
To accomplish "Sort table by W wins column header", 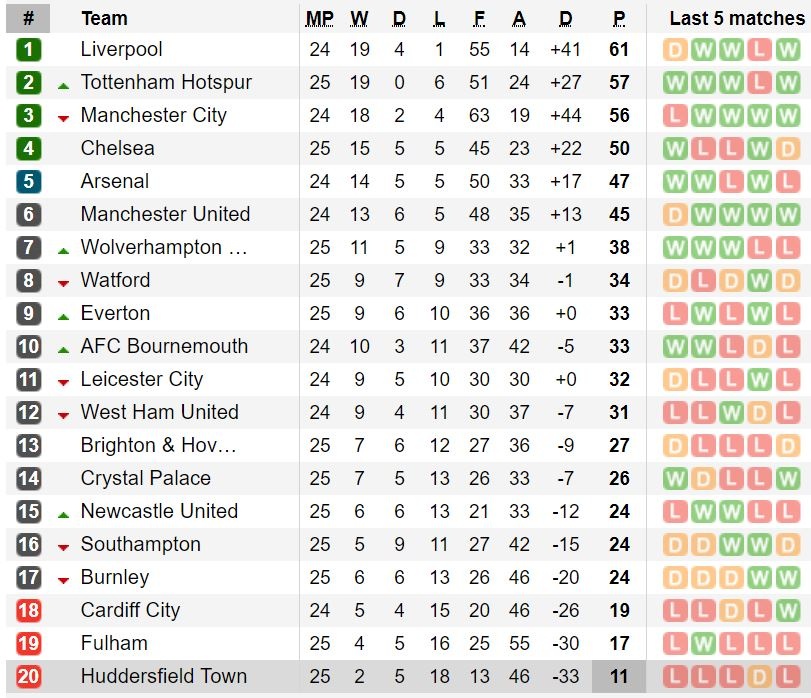I will [x=360, y=18].
